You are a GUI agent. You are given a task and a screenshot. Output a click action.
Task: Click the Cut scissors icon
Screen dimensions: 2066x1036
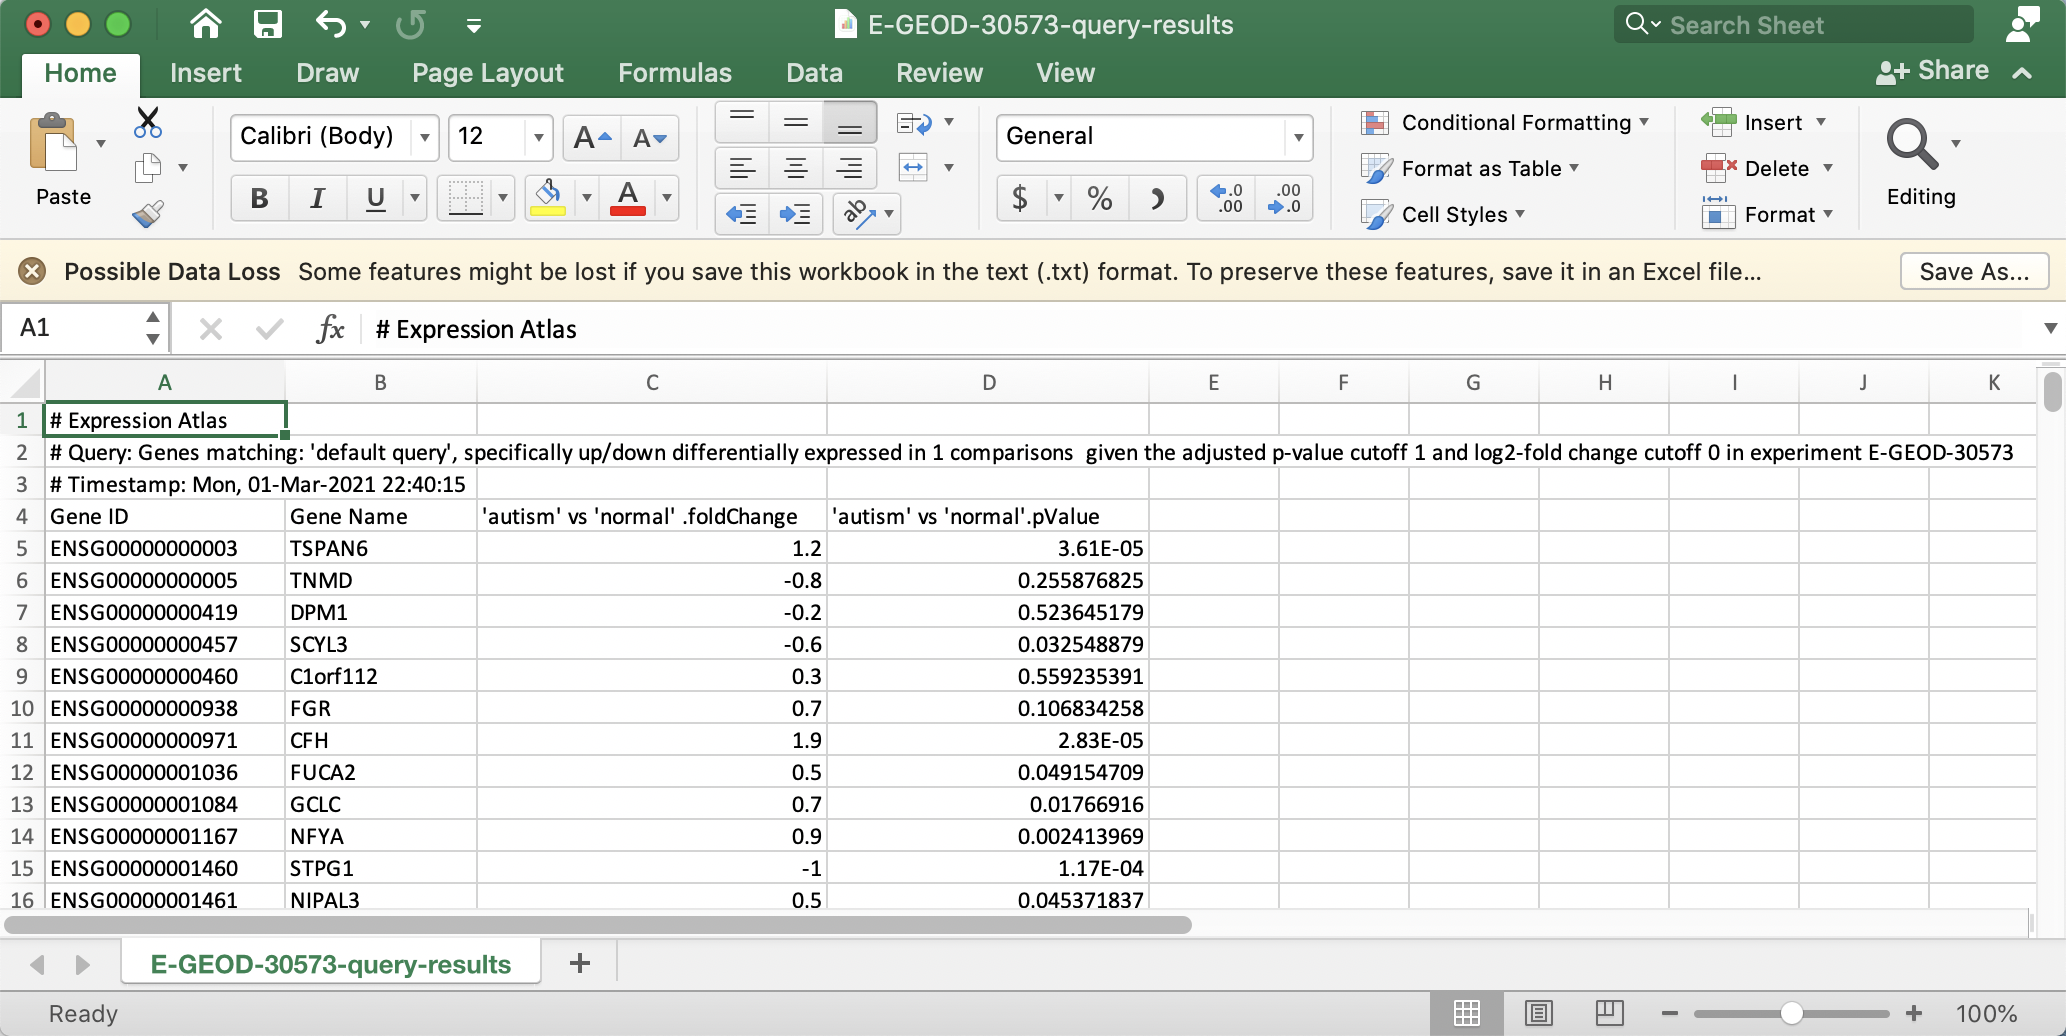coord(148,122)
